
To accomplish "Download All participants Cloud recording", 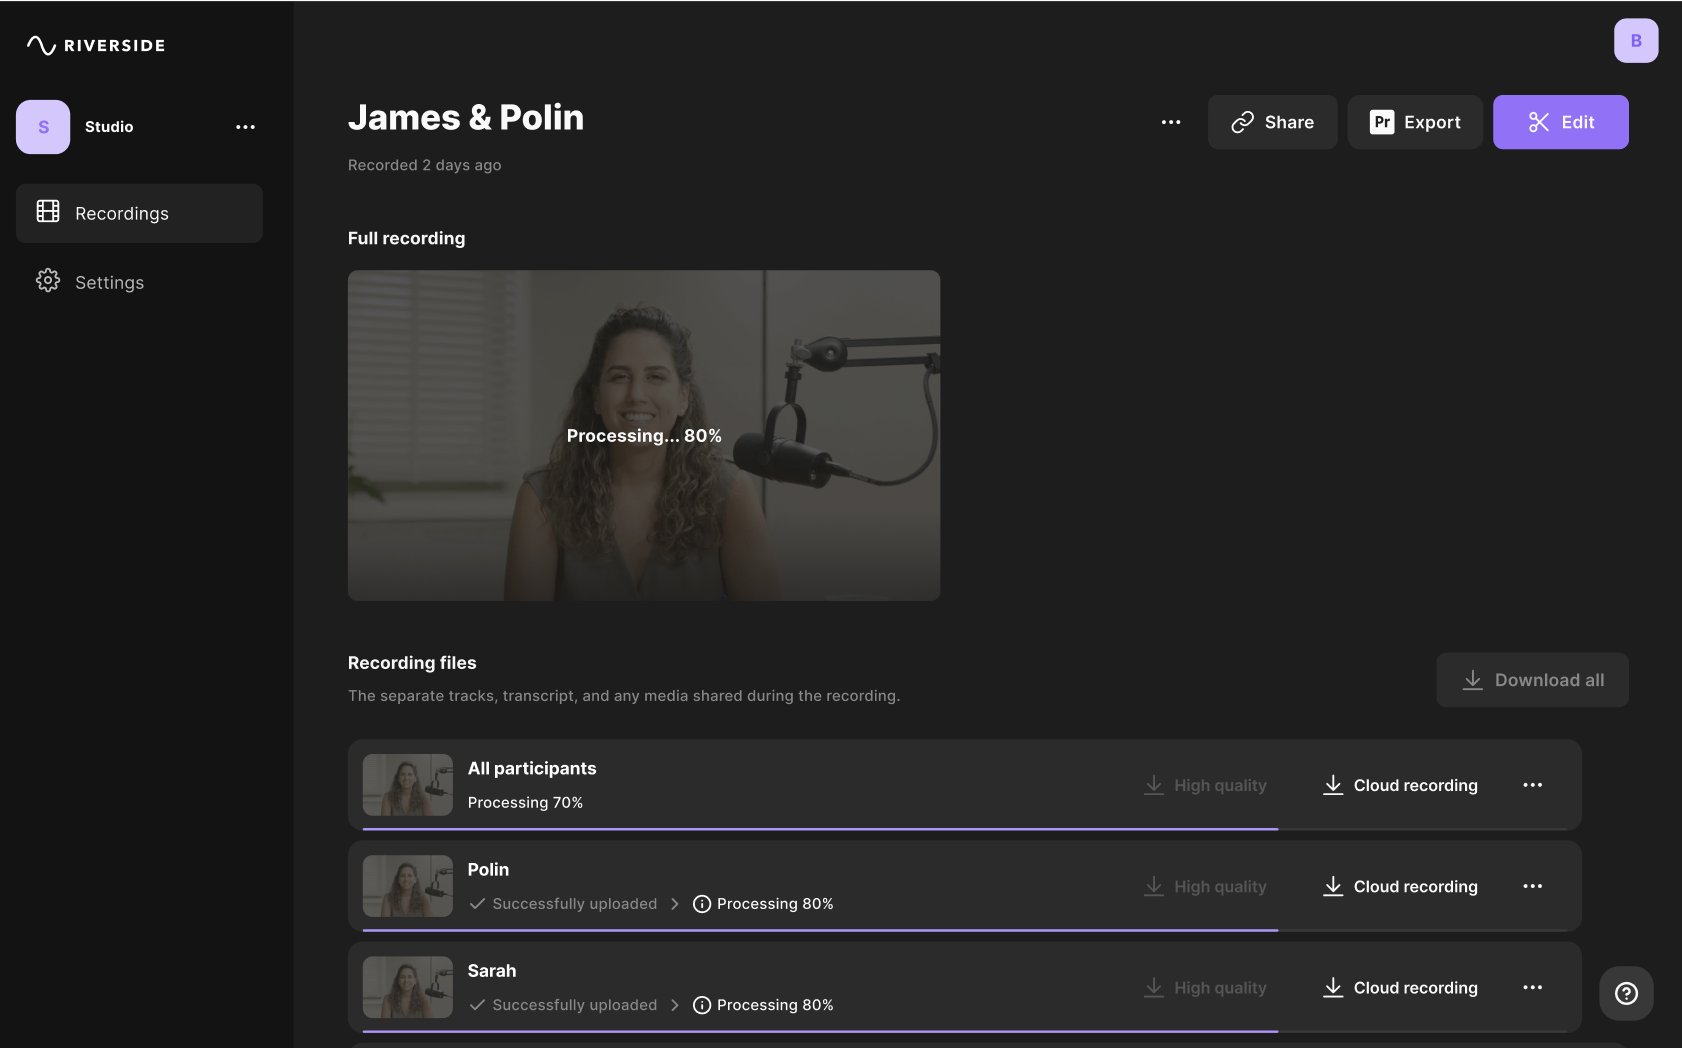I will click(1400, 785).
